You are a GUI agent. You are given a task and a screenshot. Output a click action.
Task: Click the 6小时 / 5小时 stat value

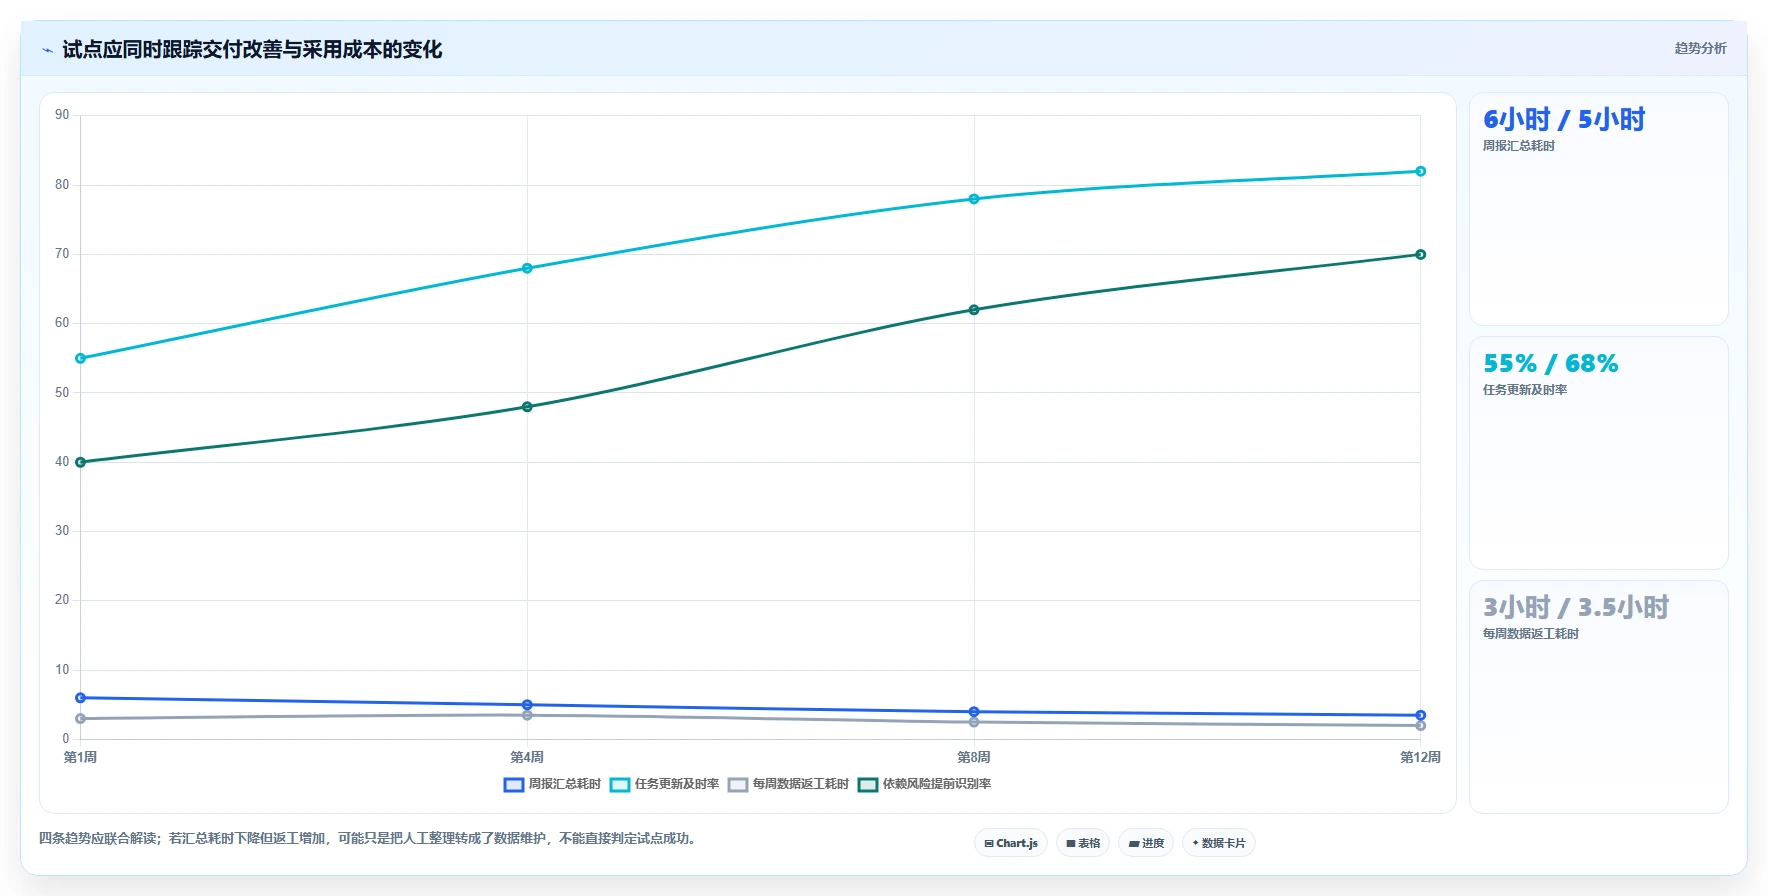click(1564, 120)
